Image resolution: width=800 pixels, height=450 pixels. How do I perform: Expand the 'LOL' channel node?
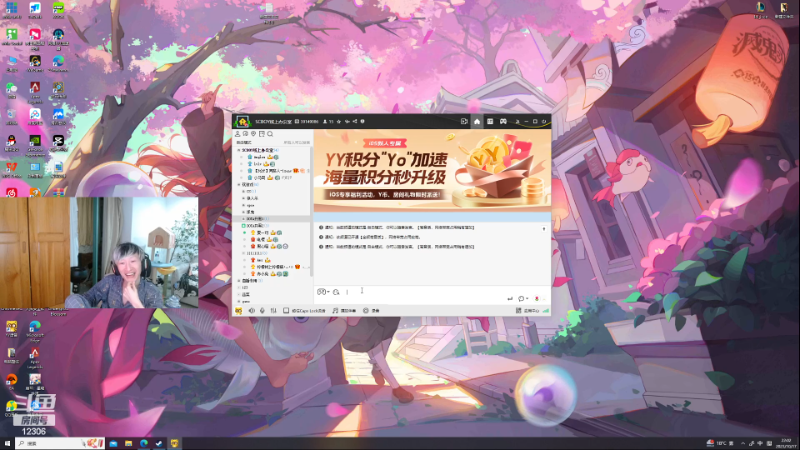238,288
